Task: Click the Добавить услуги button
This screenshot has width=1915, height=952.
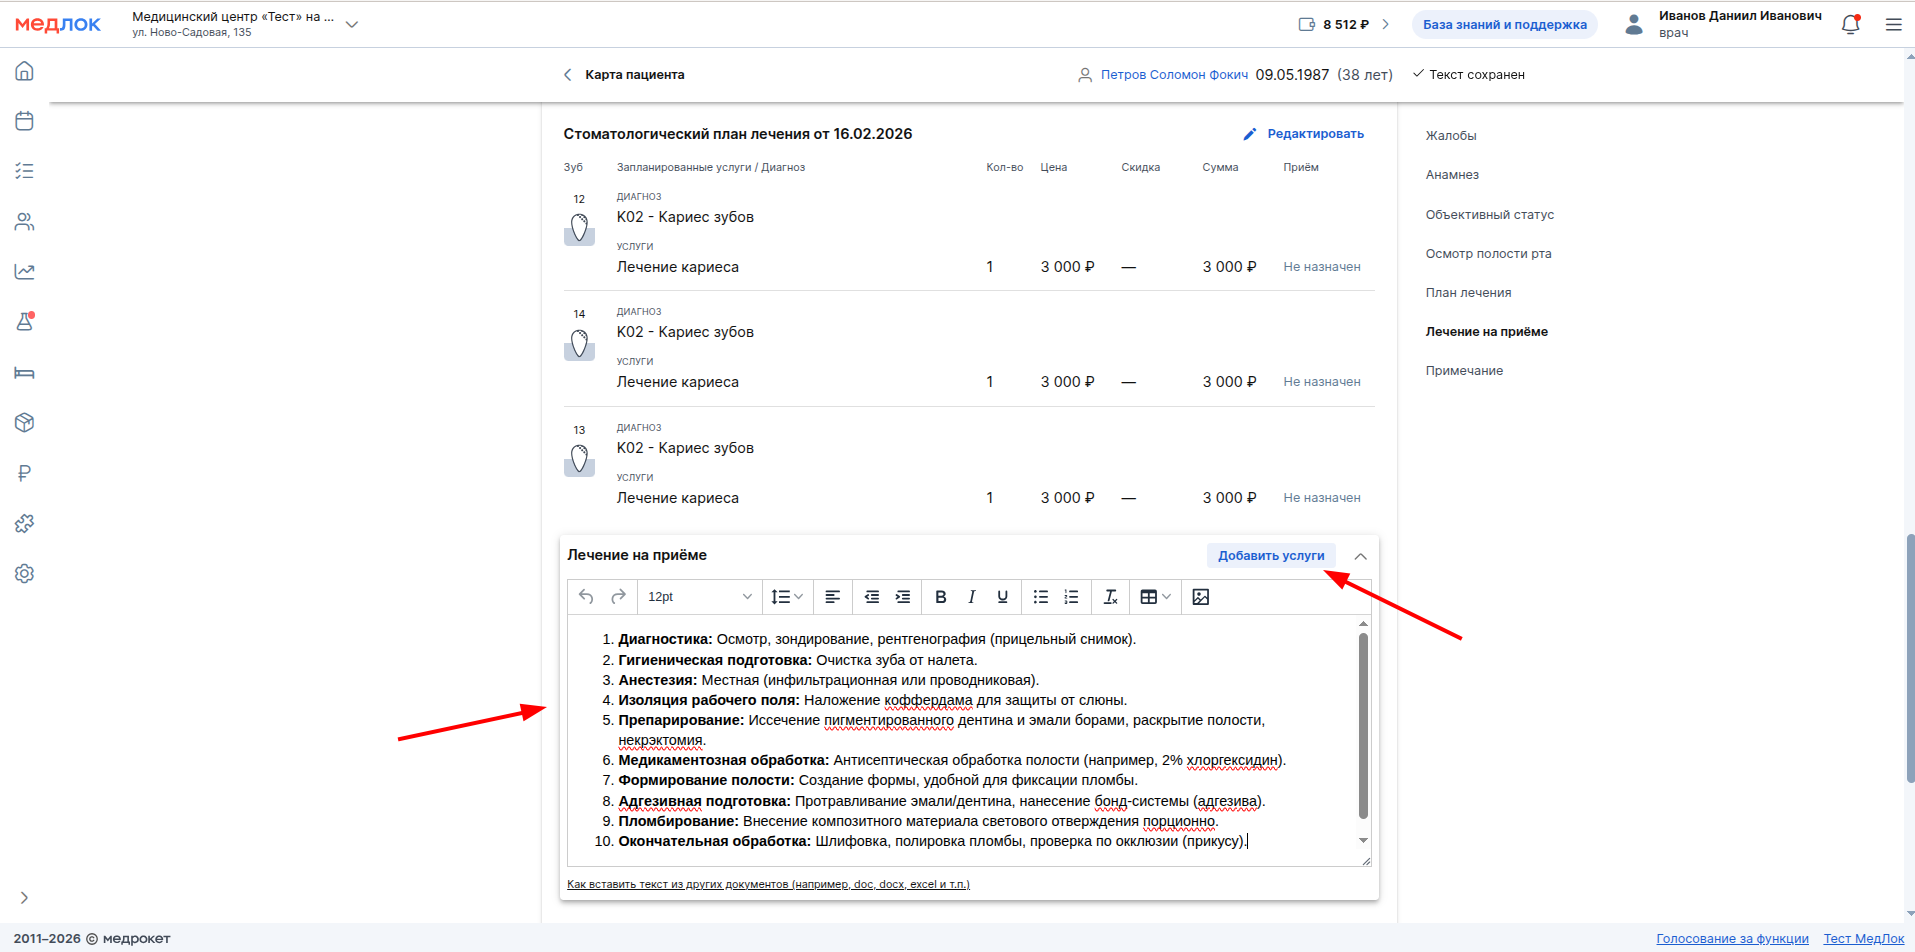Action: click(1270, 556)
